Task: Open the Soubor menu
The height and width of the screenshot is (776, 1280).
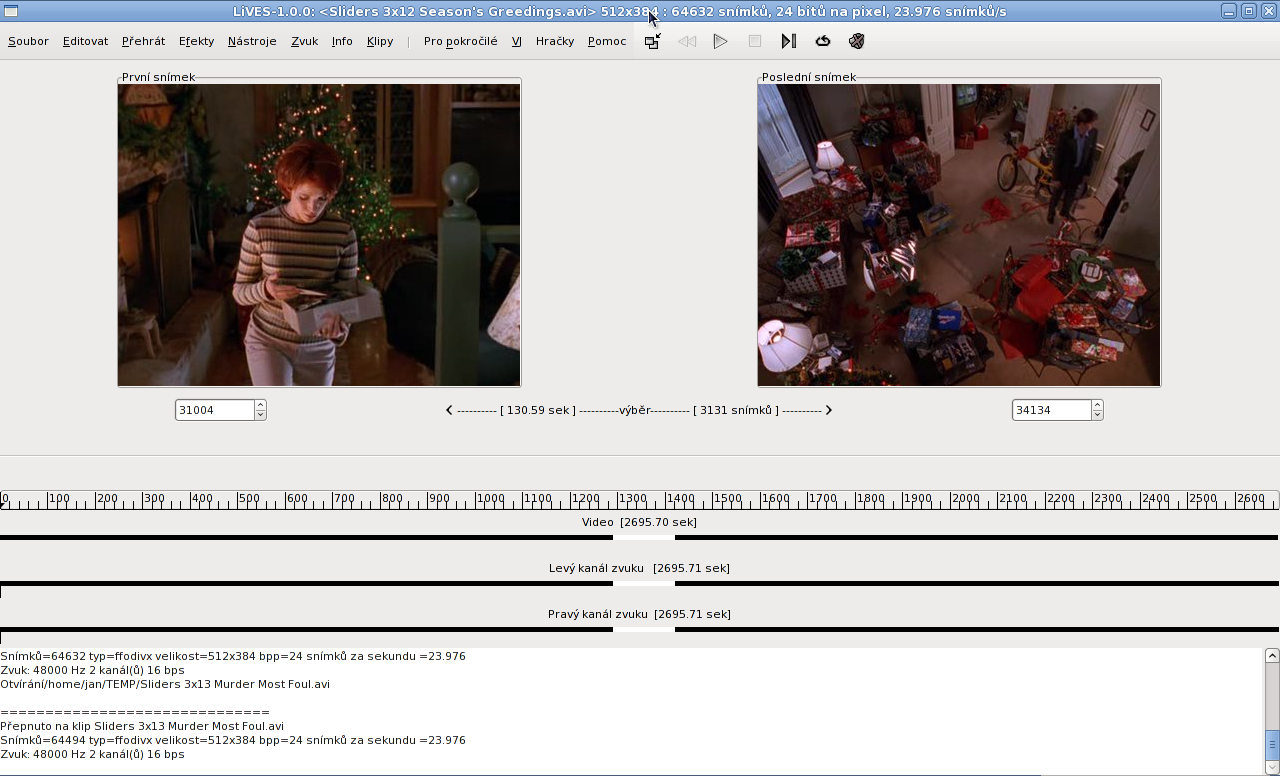Action: click(28, 41)
